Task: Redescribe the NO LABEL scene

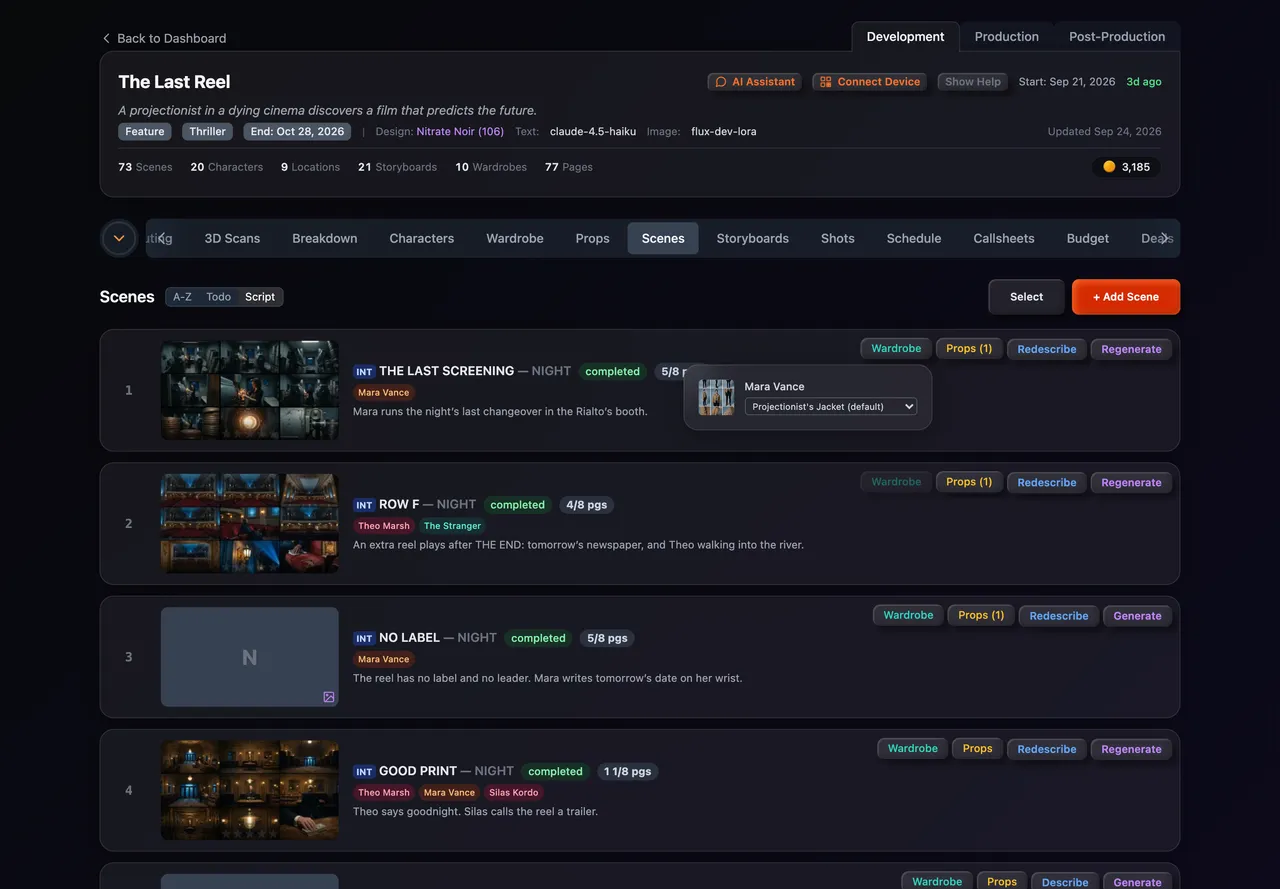Action: point(1059,615)
